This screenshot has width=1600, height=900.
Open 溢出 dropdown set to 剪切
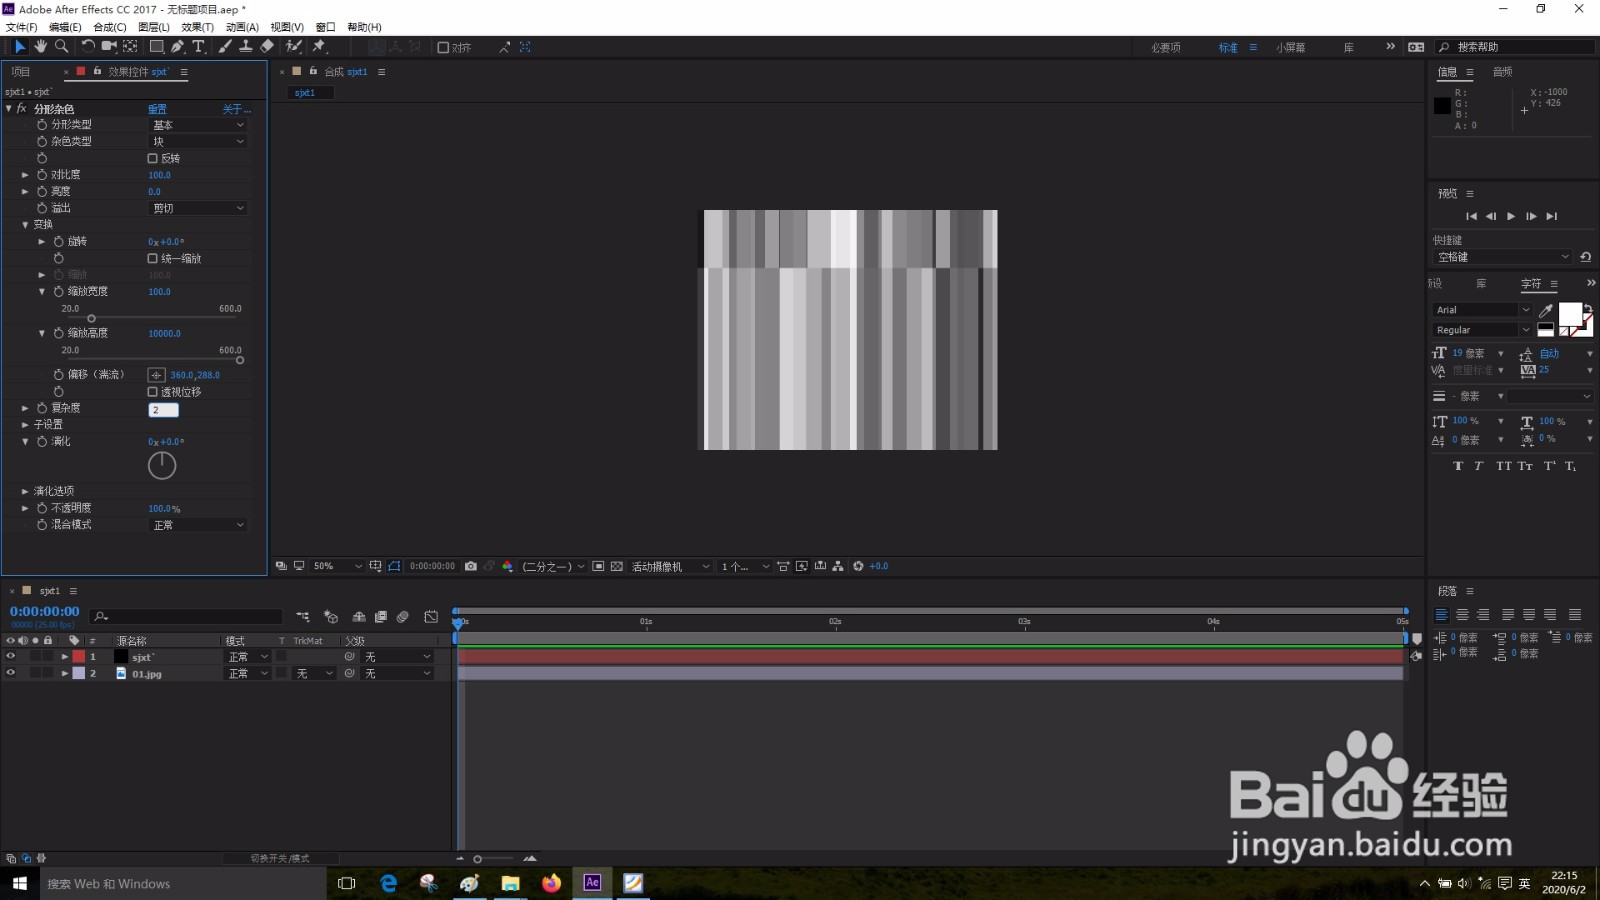(x=198, y=208)
